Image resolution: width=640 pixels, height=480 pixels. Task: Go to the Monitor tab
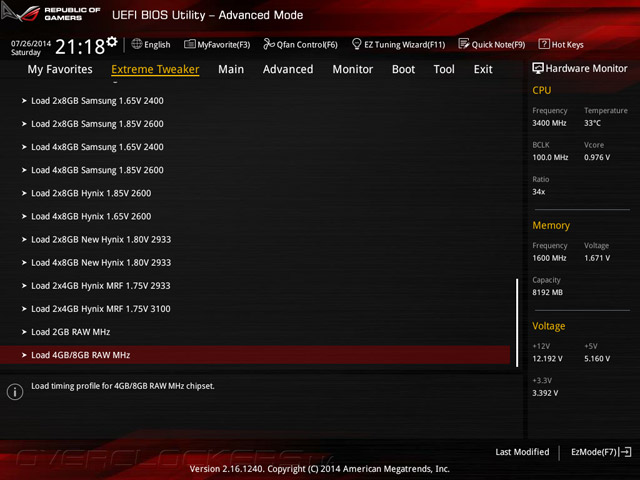click(x=353, y=69)
